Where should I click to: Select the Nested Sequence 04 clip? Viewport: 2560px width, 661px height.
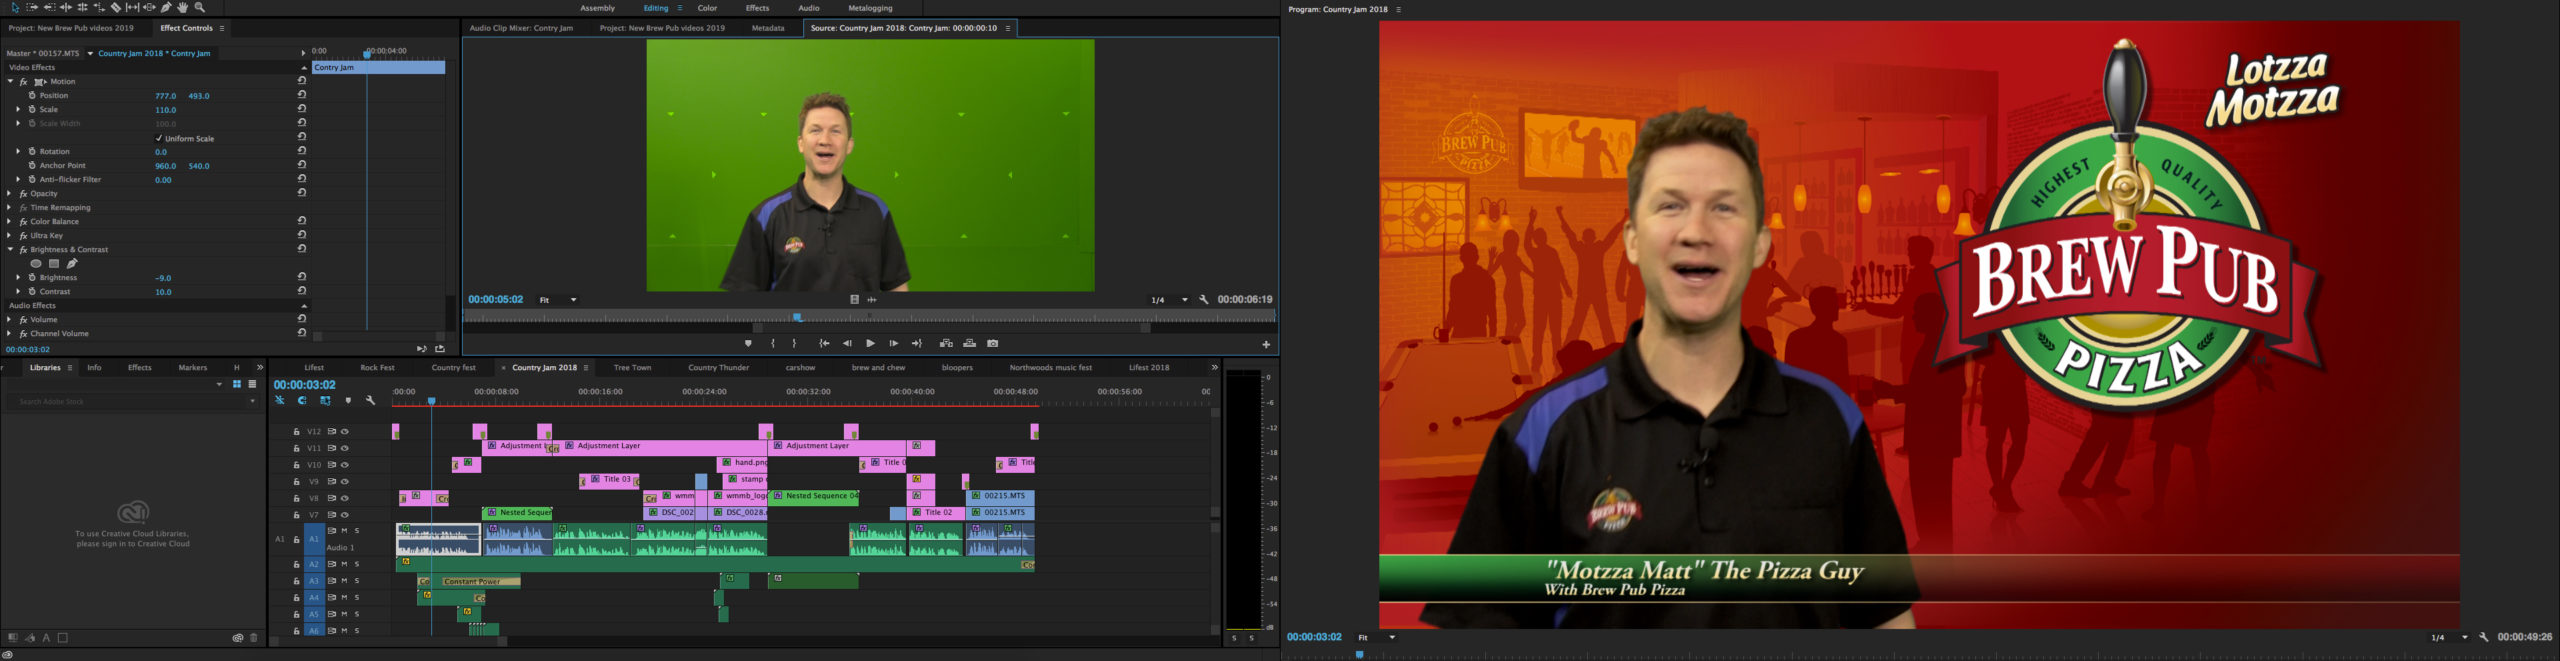point(813,496)
